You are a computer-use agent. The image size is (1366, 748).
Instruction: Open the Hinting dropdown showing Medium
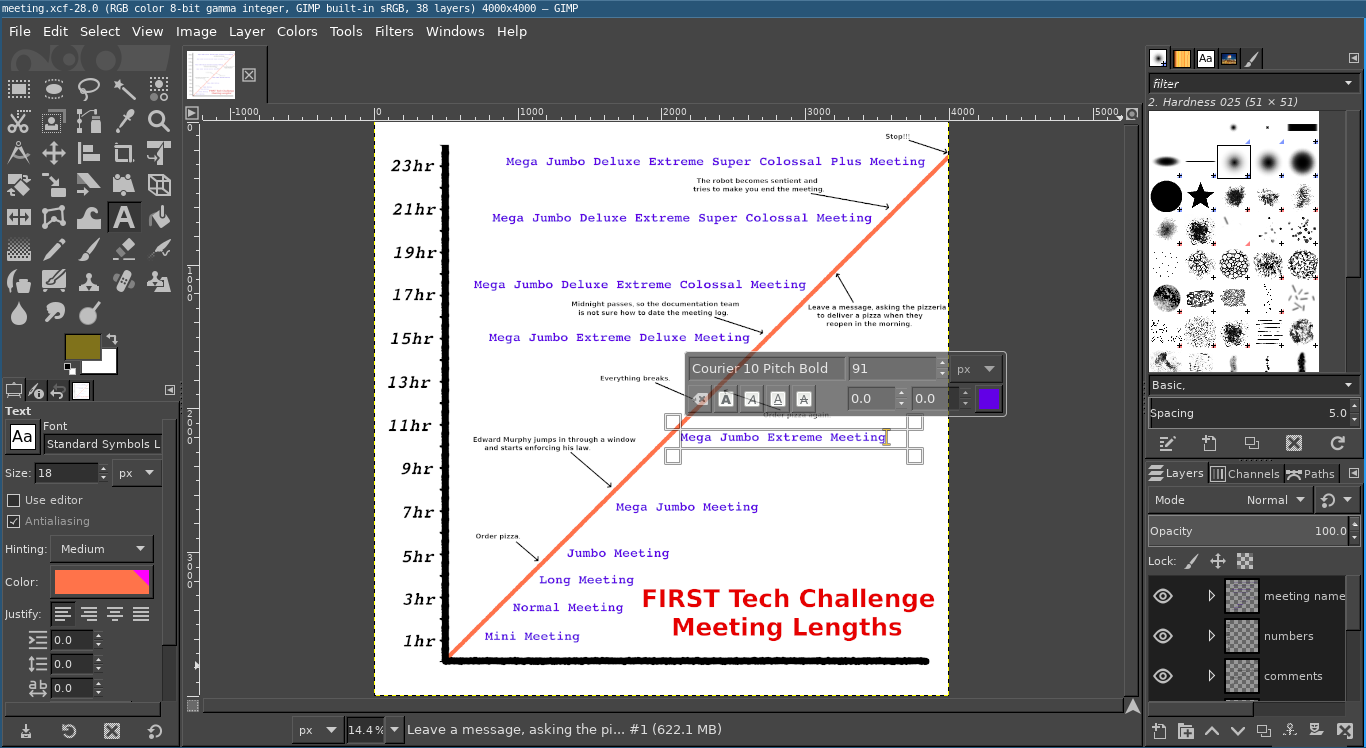tap(102, 549)
